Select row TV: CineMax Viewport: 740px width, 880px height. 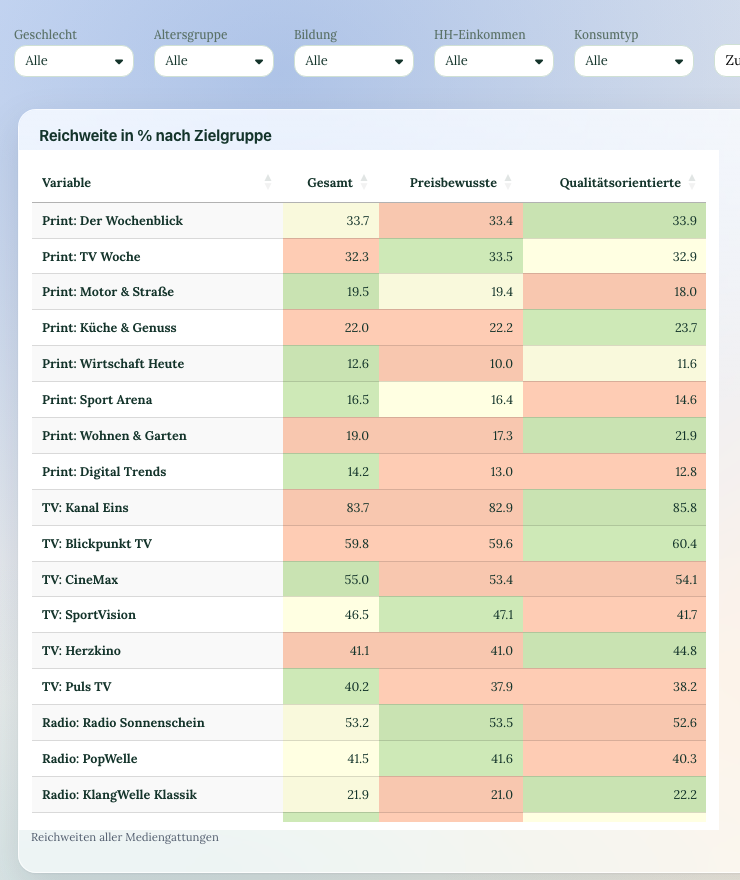coord(369,579)
